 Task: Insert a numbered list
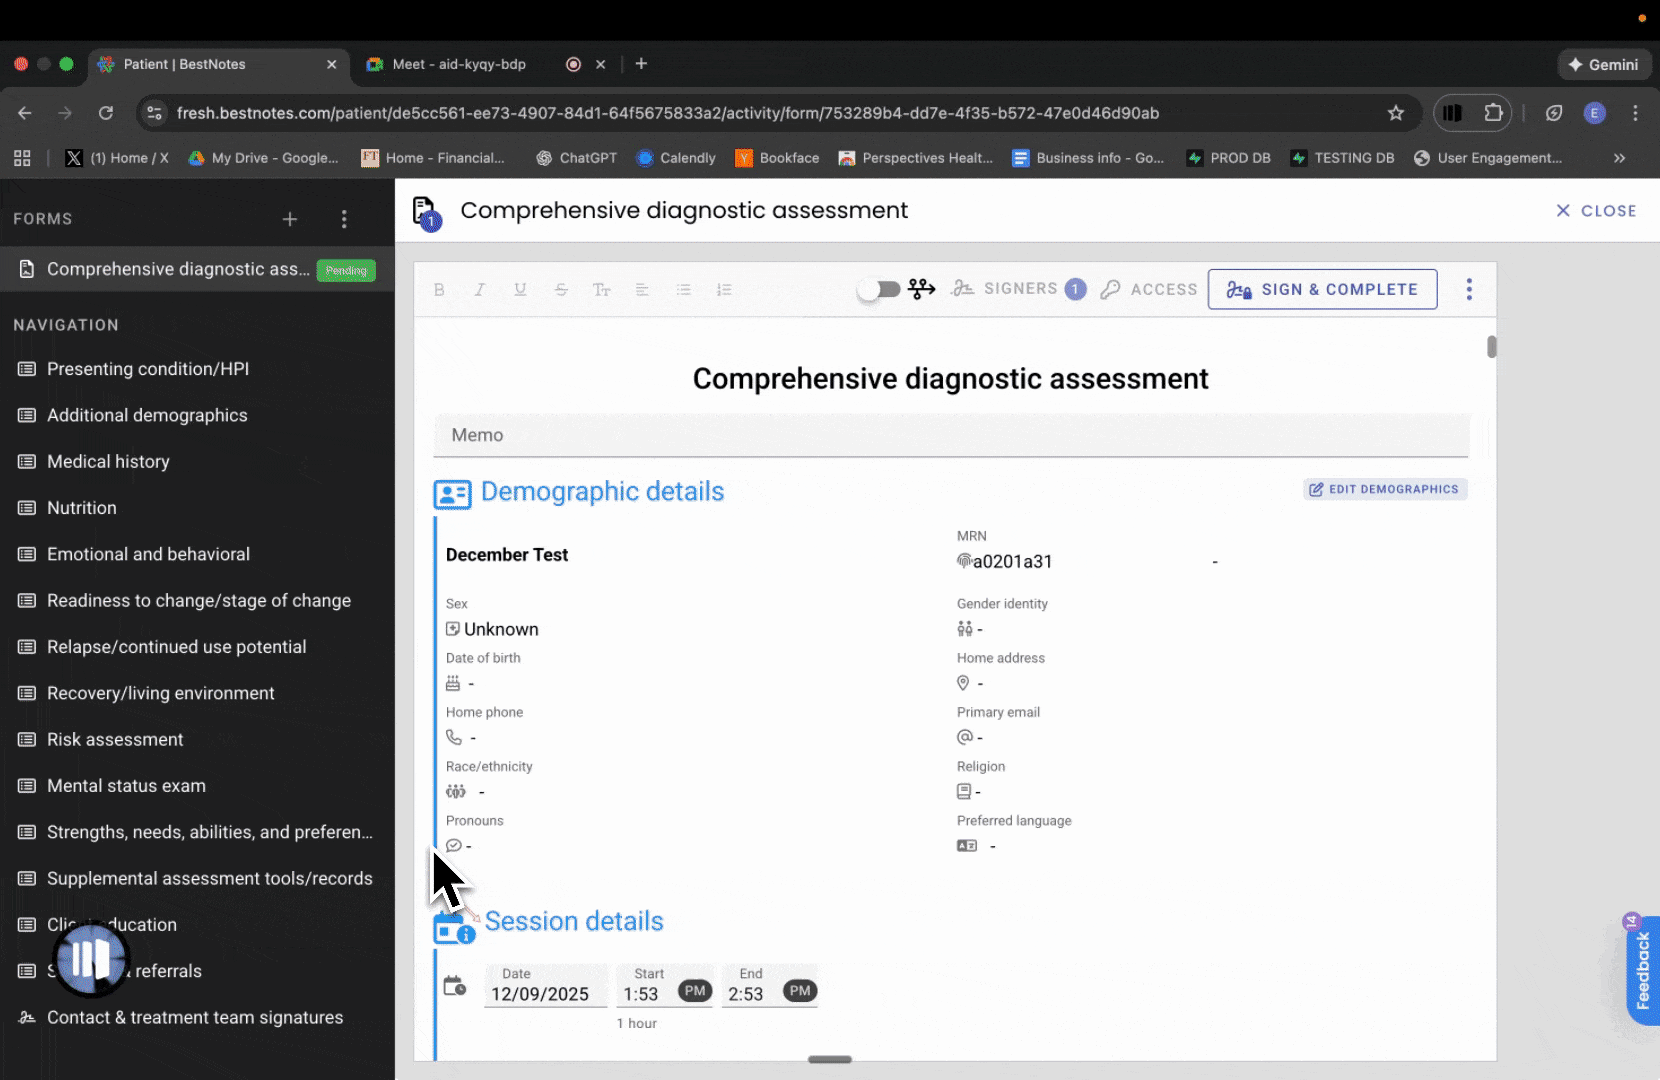pos(724,290)
